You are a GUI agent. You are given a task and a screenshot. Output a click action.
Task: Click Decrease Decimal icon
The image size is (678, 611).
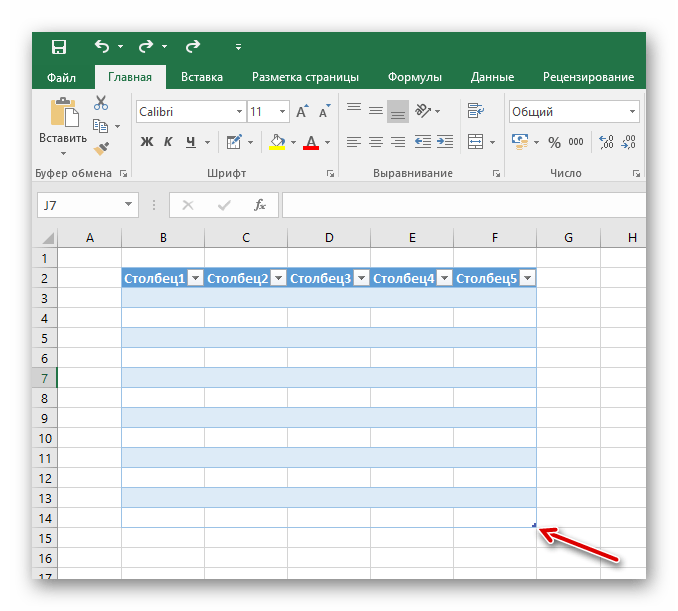[x=628, y=142]
